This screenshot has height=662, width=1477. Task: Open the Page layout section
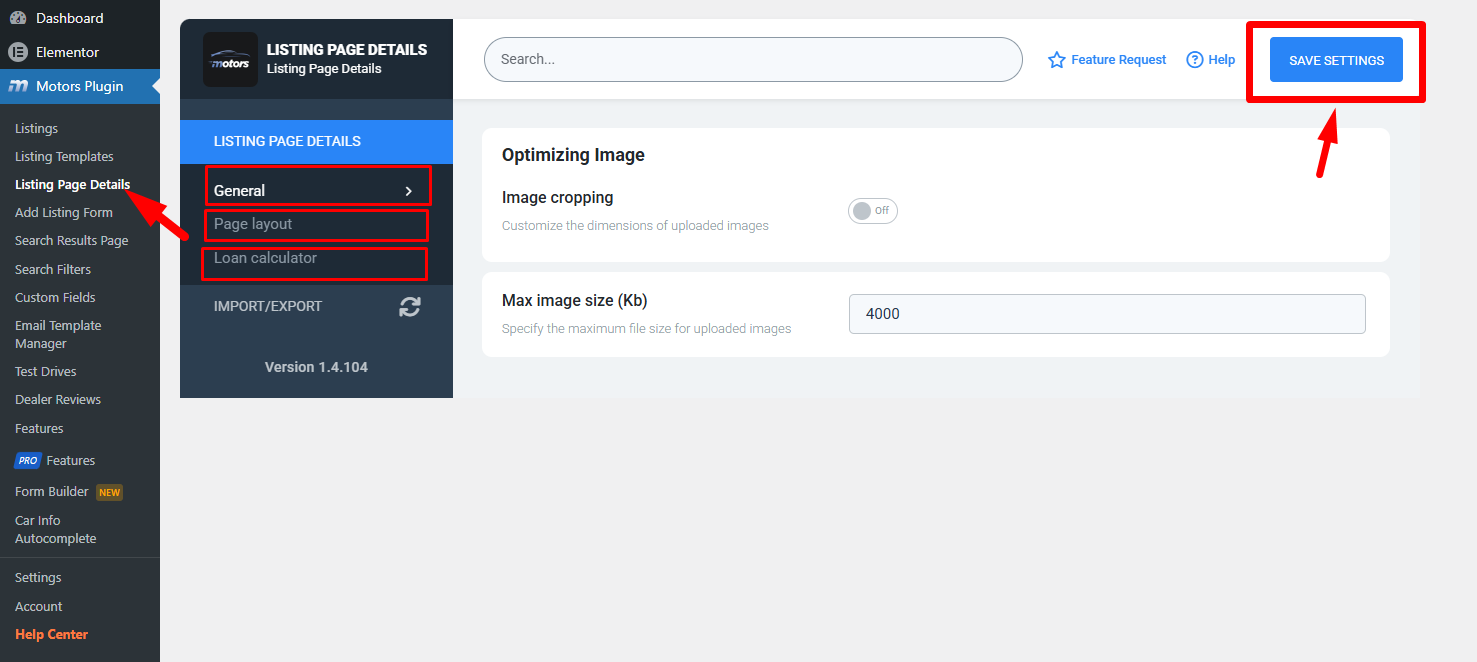[253, 224]
